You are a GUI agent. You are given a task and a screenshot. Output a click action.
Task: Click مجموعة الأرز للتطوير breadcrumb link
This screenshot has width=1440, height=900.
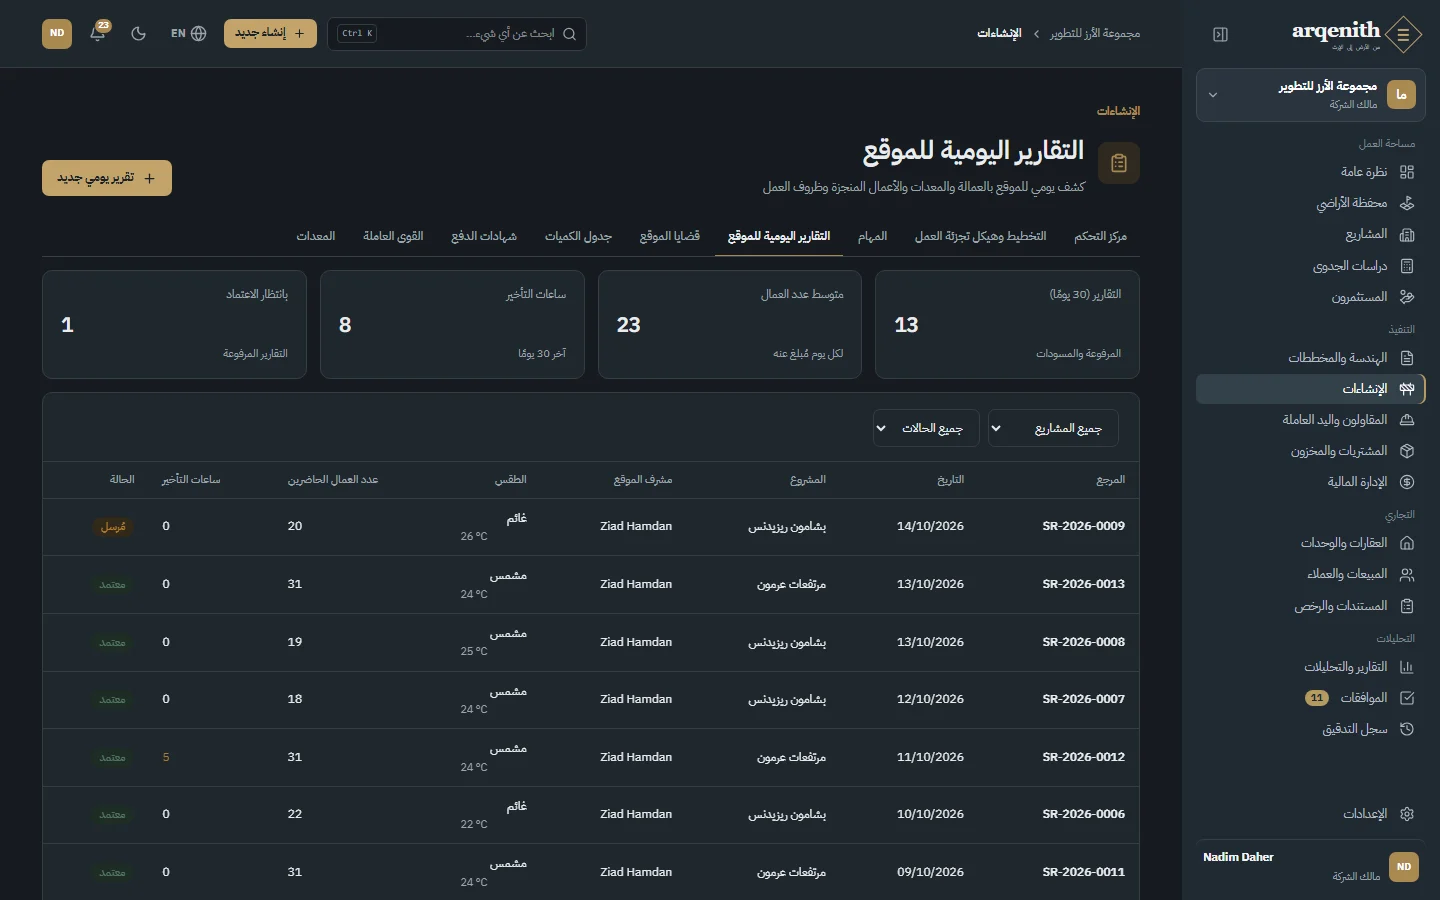[1095, 34]
